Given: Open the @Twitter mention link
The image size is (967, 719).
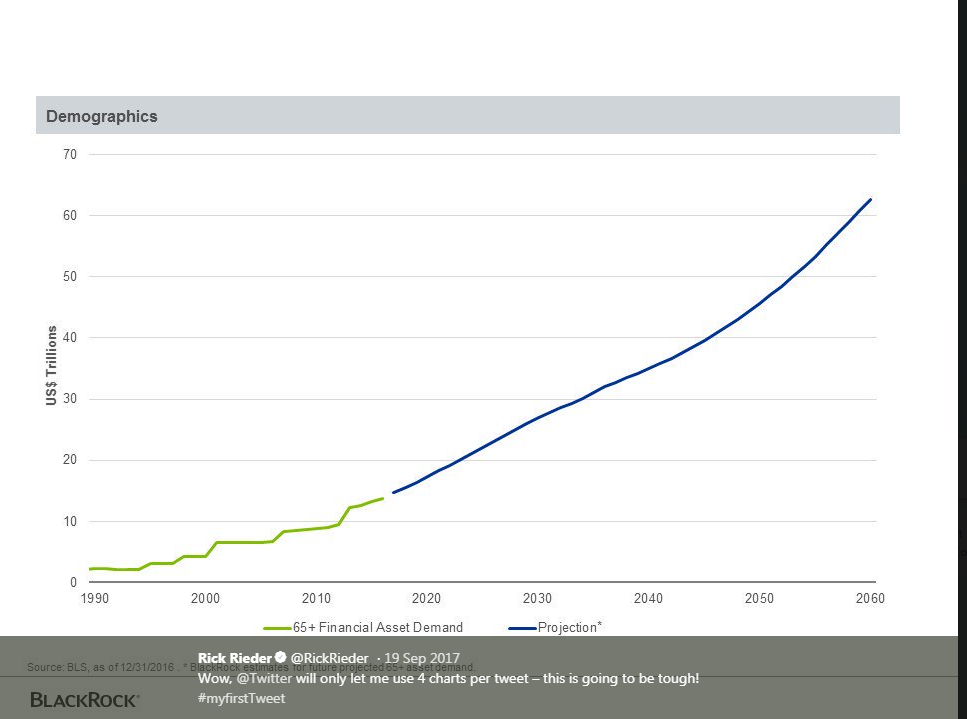Looking at the screenshot, I should [x=264, y=678].
